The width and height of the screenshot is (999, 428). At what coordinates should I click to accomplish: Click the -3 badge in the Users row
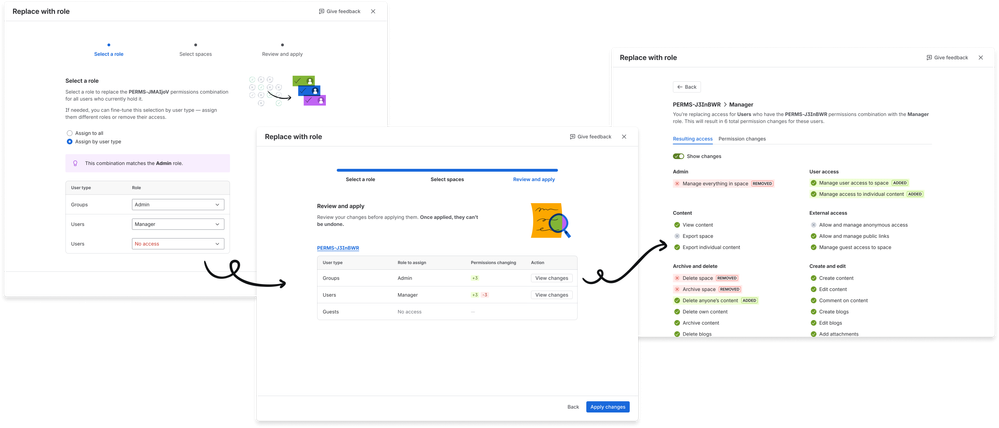(485, 295)
